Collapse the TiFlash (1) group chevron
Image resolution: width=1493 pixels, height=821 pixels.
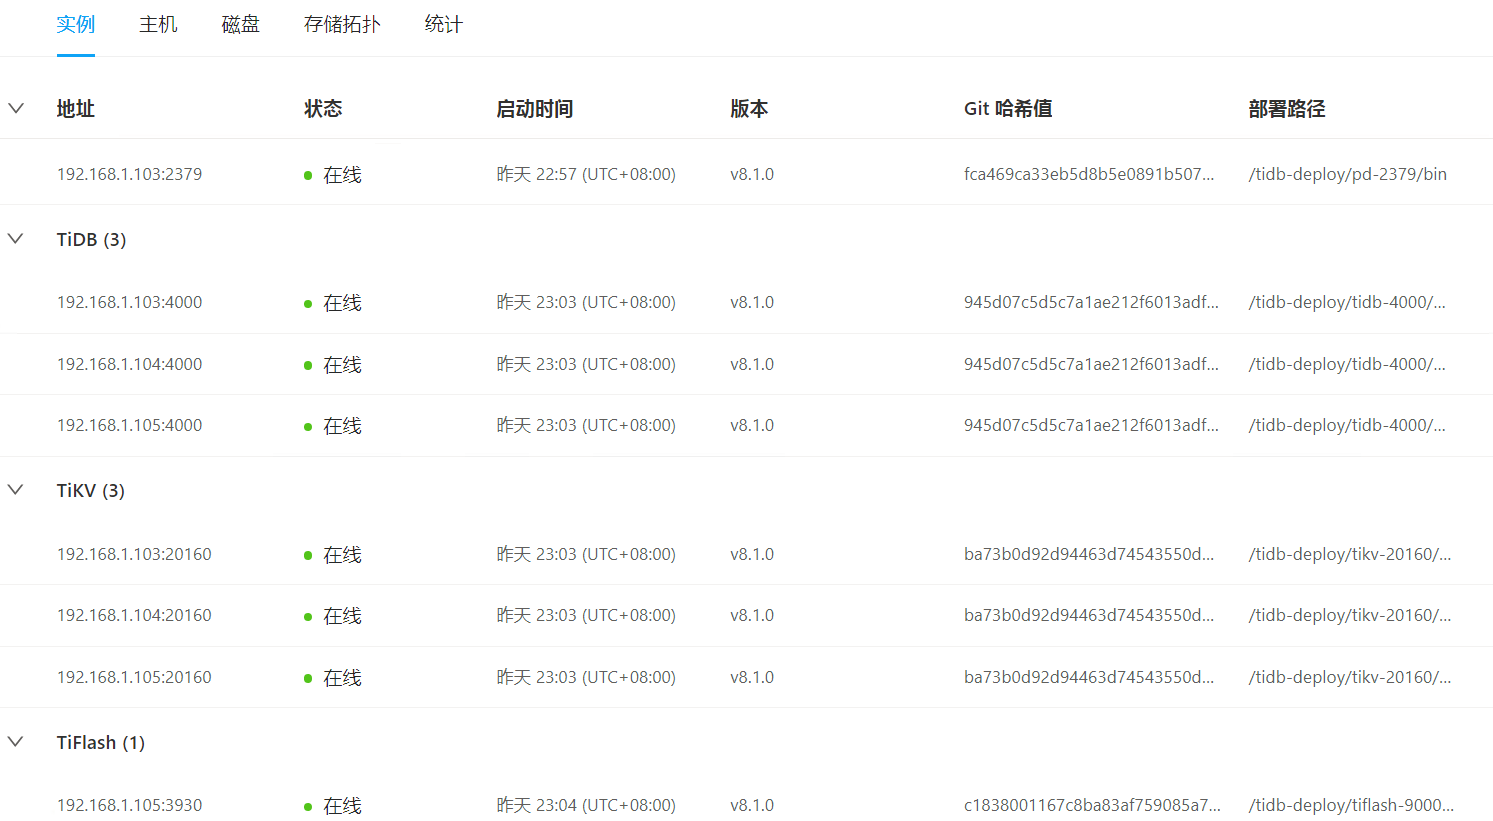[x=16, y=742]
